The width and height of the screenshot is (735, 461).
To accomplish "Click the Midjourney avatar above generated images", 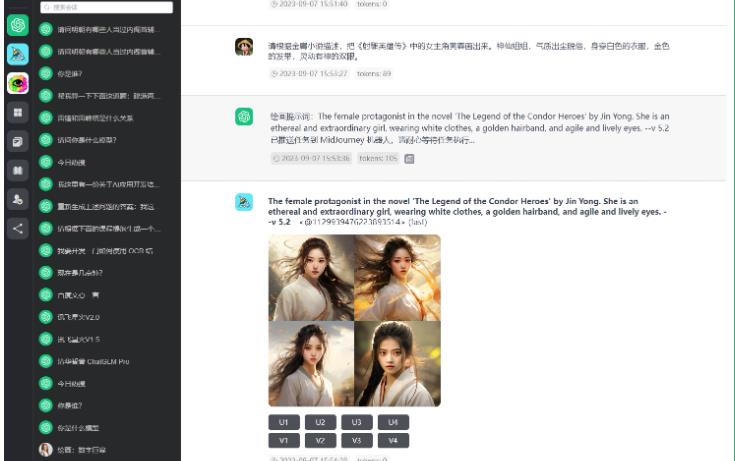I will [244, 202].
